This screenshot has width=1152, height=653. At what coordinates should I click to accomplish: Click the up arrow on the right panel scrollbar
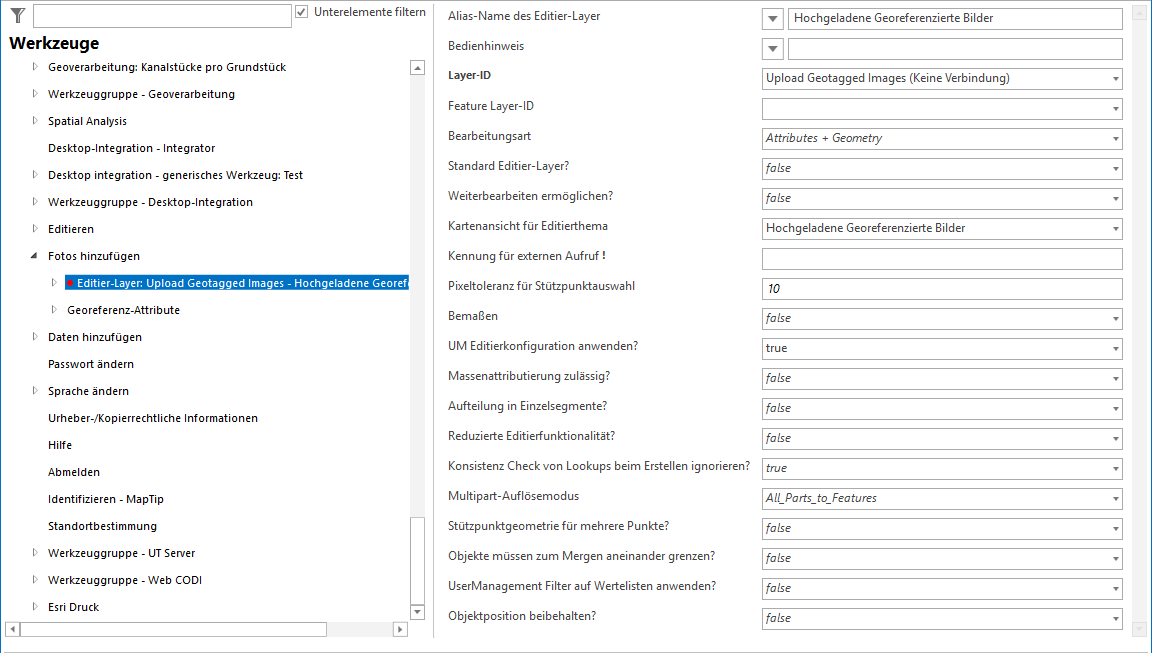pos(1138,12)
